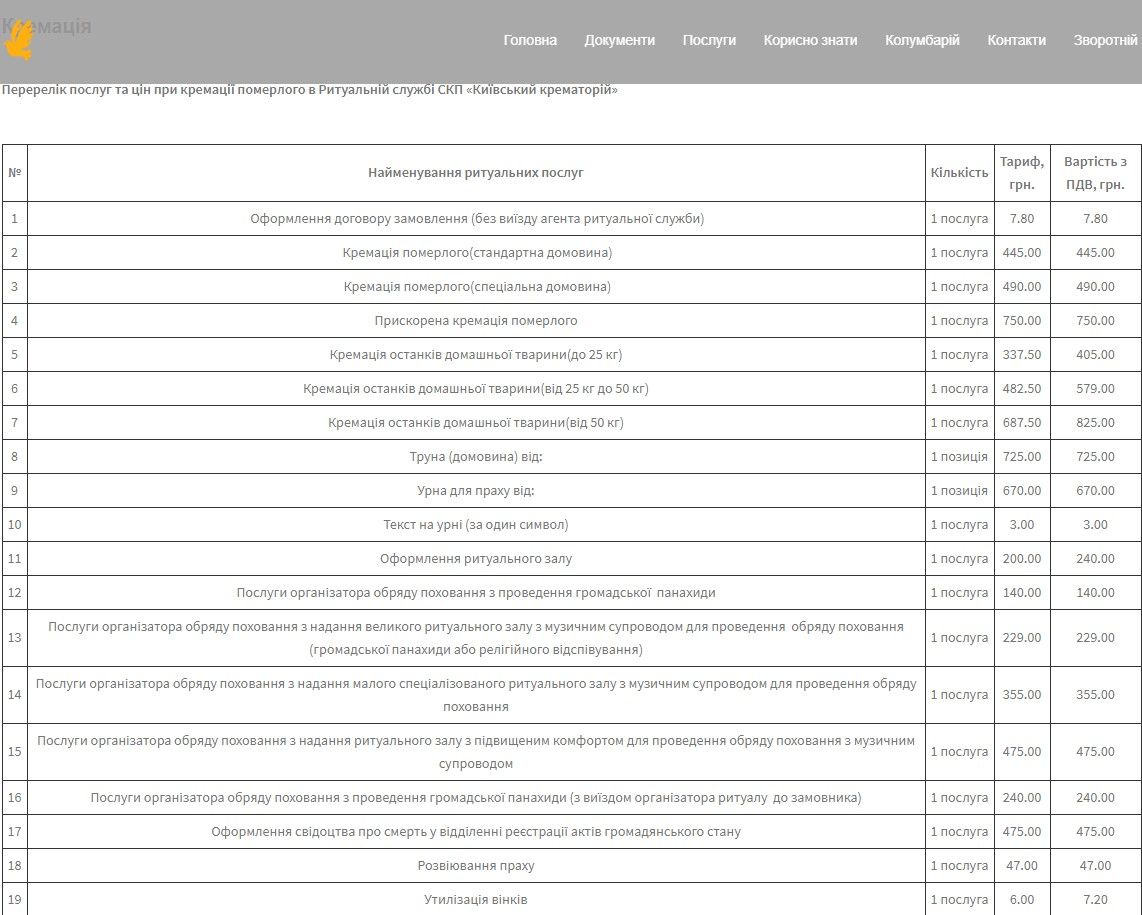Image resolution: width=1142 pixels, height=915 pixels.
Task: Click row number 19 cell
Action: click(x=15, y=900)
